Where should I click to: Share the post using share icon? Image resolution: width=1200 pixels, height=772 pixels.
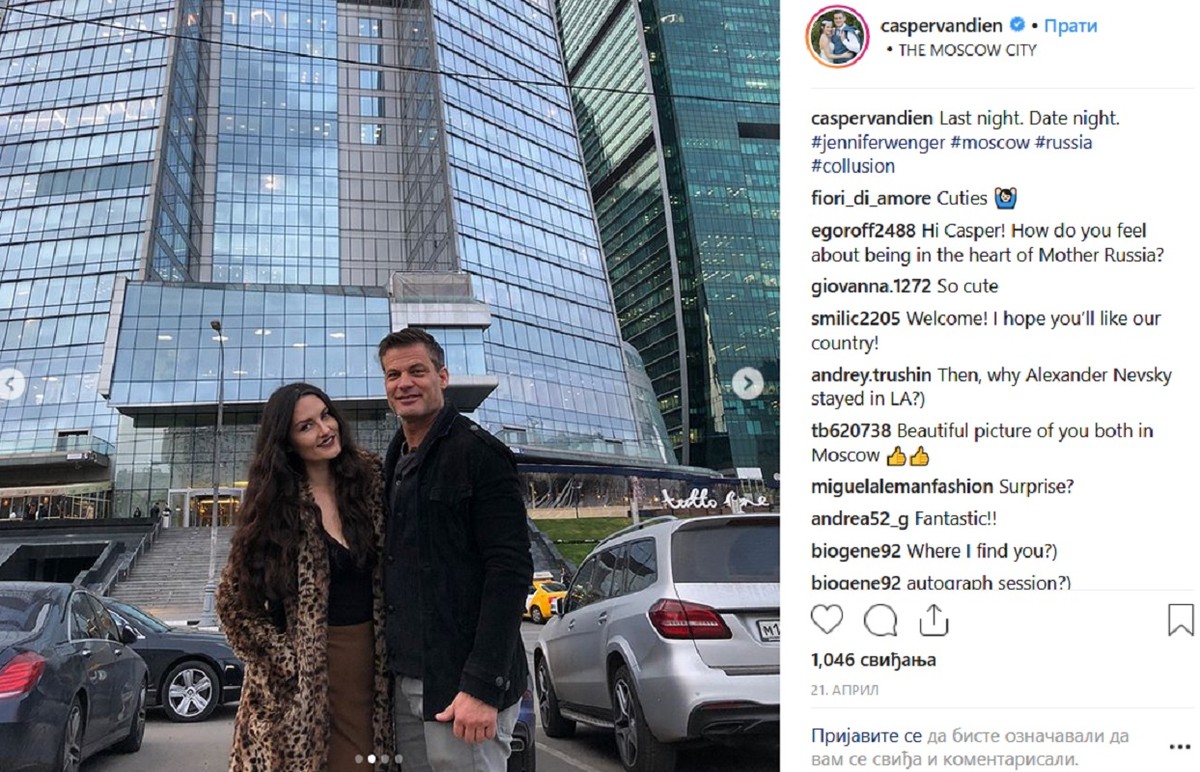coord(933,620)
